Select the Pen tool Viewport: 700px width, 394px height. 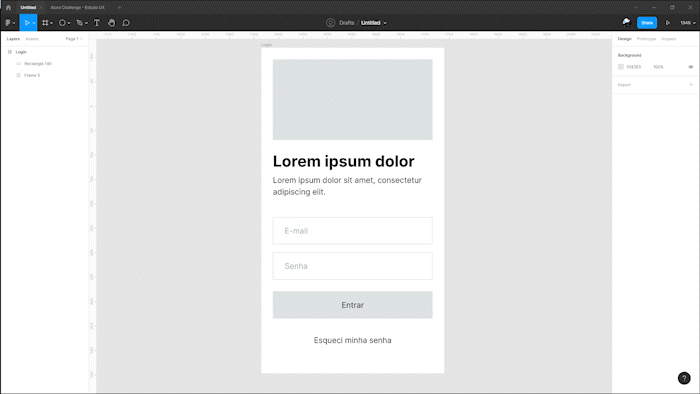click(x=79, y=23)
